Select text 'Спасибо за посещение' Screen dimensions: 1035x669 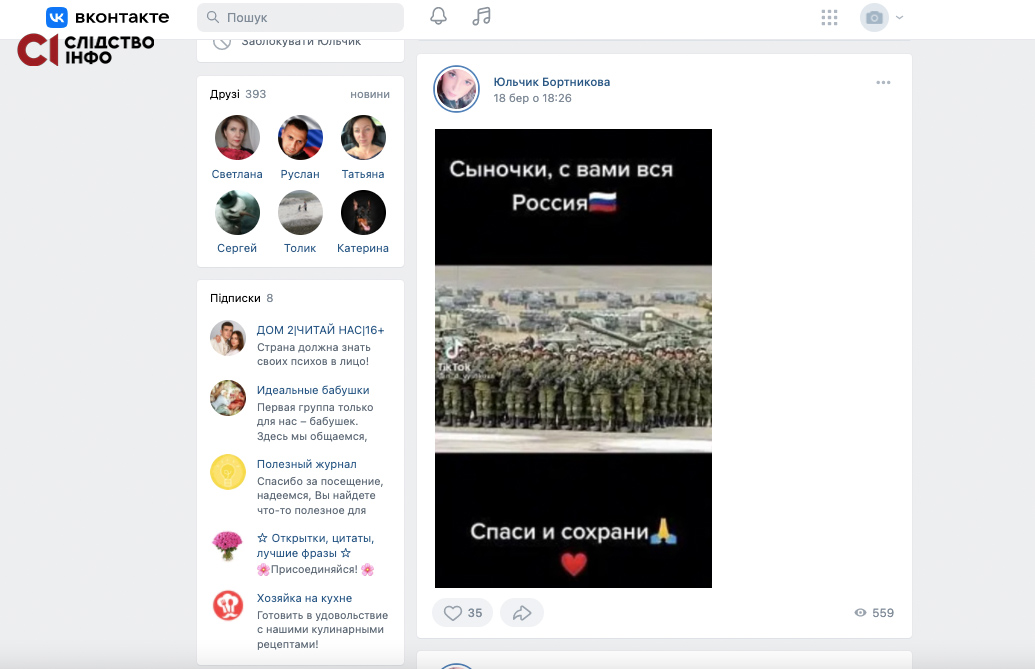319,482
